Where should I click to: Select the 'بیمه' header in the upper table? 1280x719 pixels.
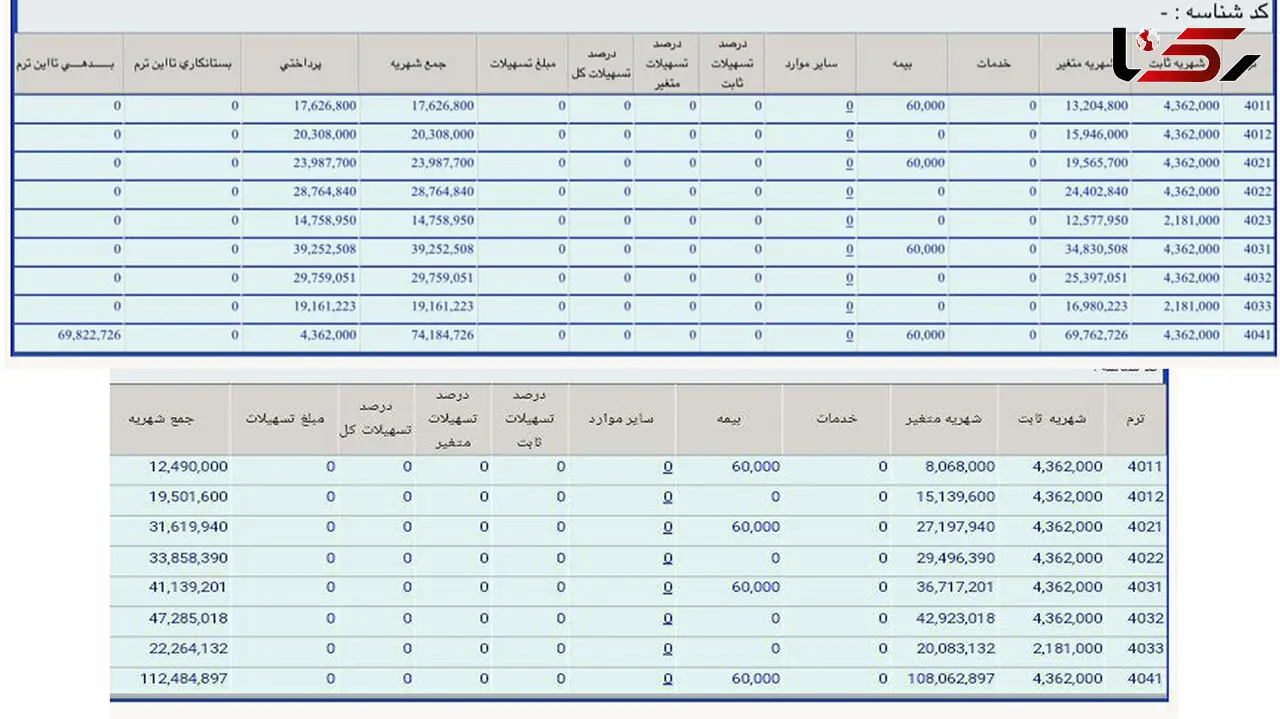(902, 63)
